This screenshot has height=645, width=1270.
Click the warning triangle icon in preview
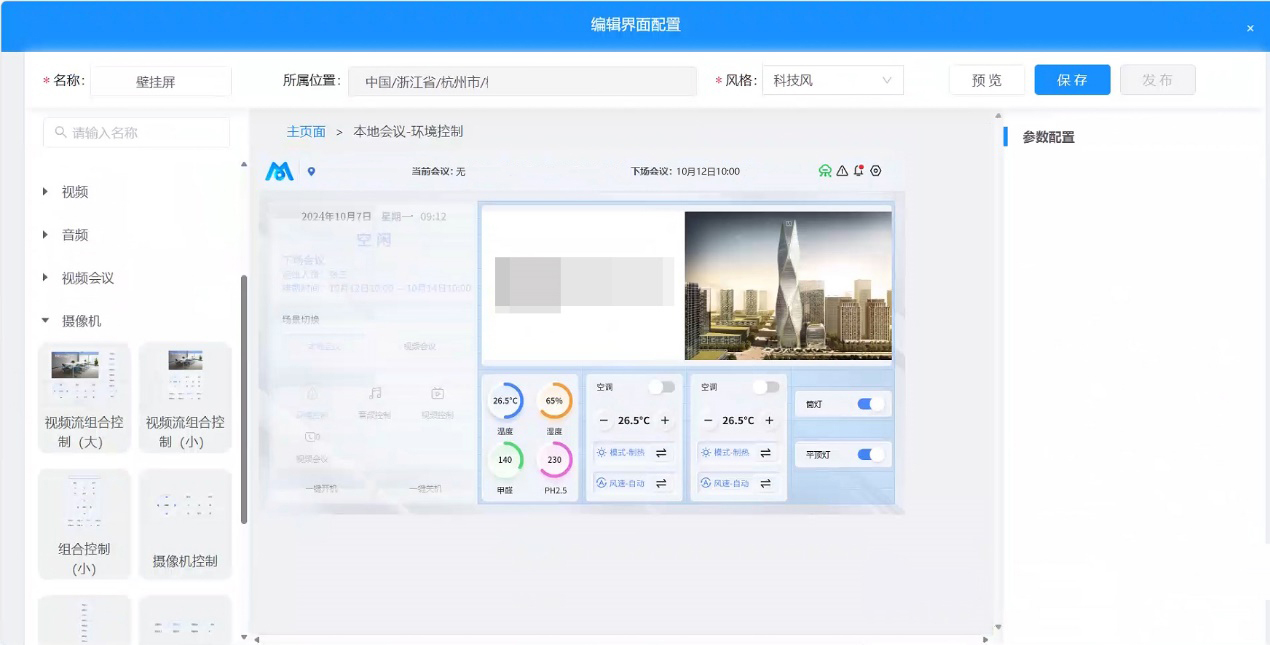842,171
